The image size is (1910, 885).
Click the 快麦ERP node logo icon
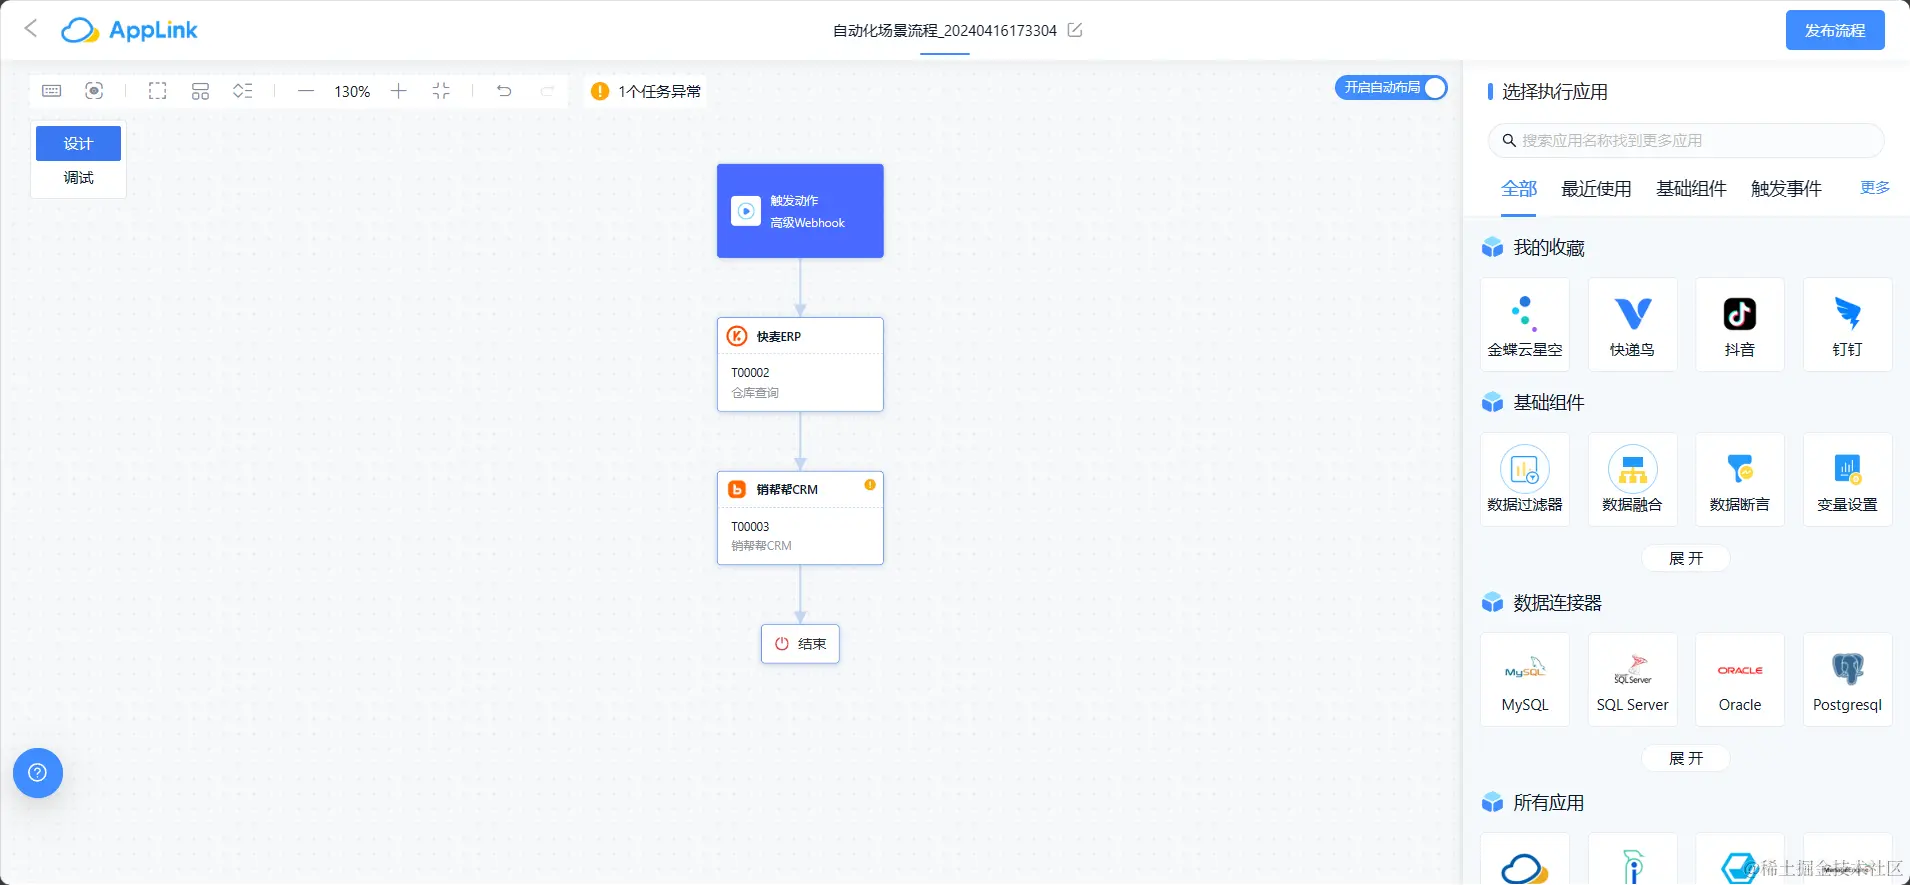pyautogui.click(x=737, y=336)
